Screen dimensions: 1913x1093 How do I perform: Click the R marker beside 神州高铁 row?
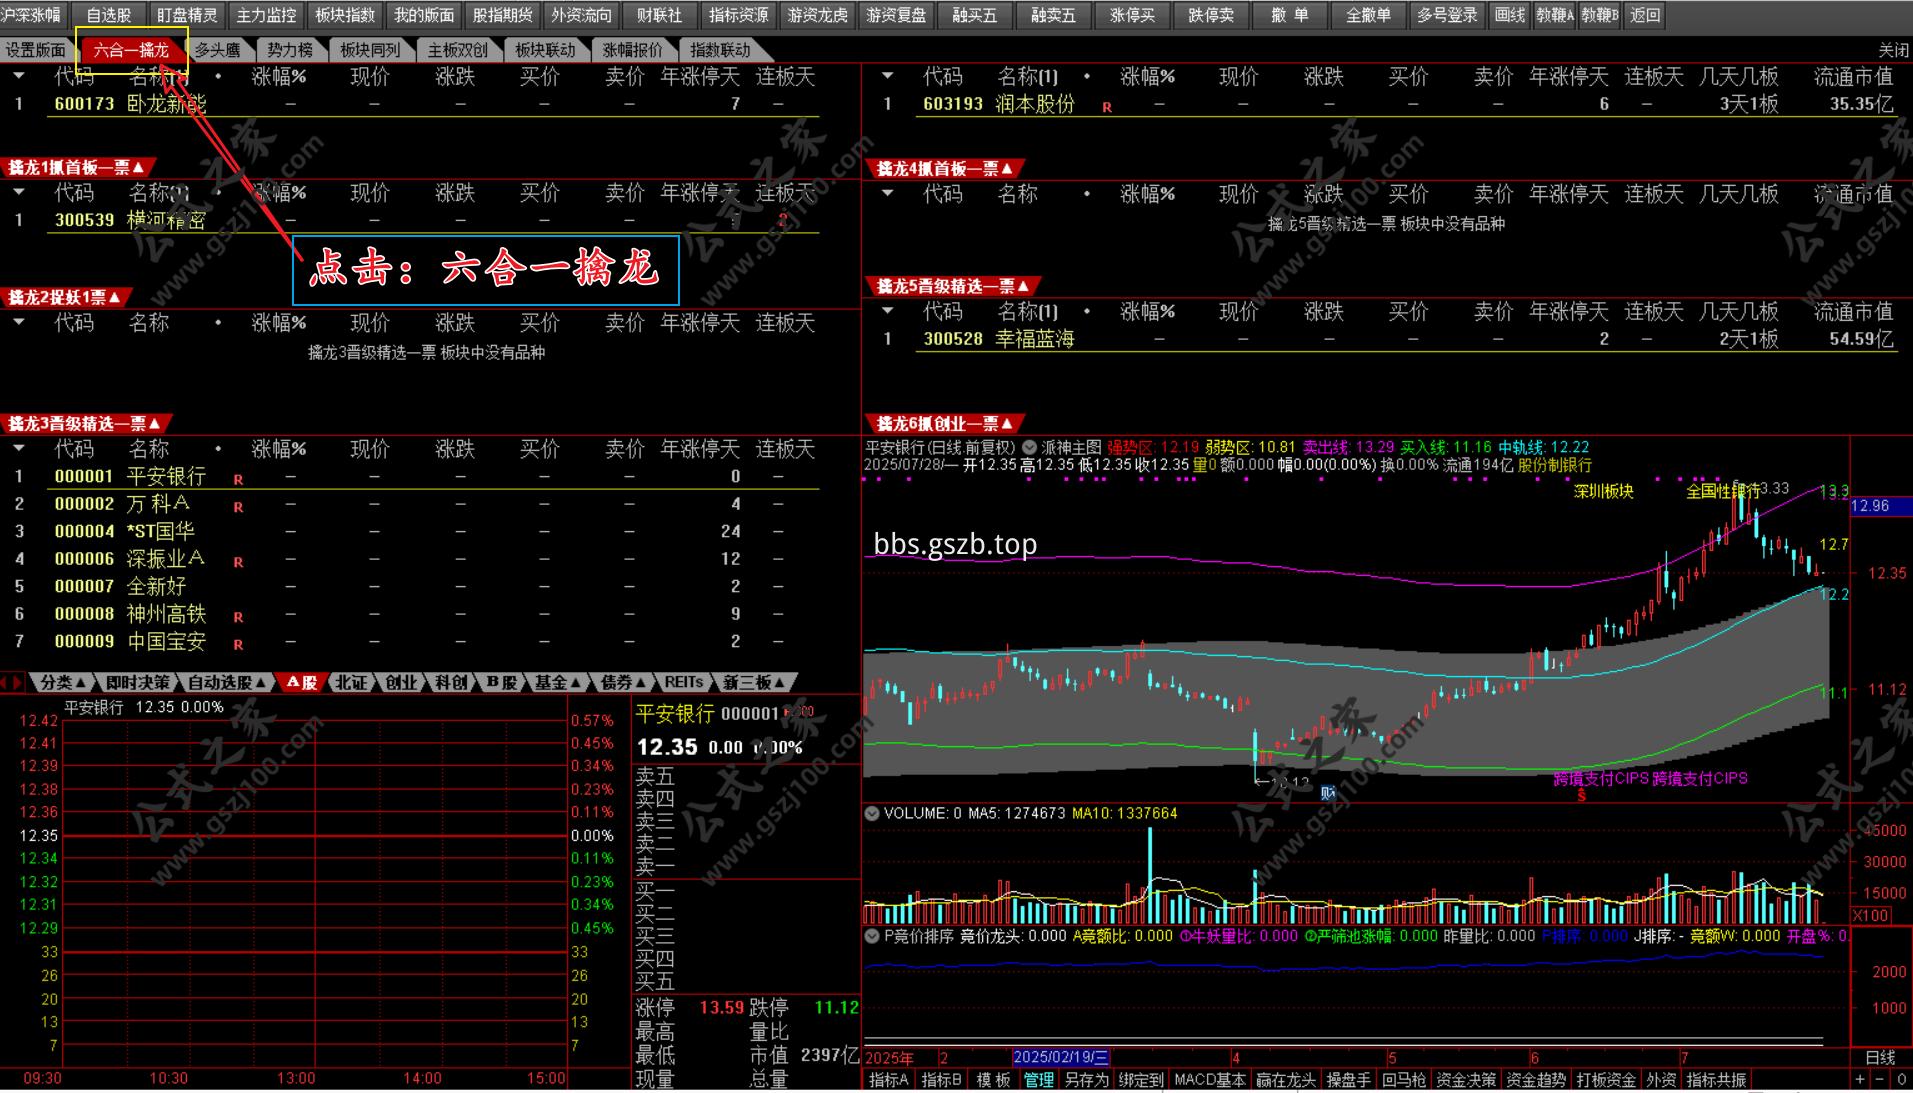point(238,617)
